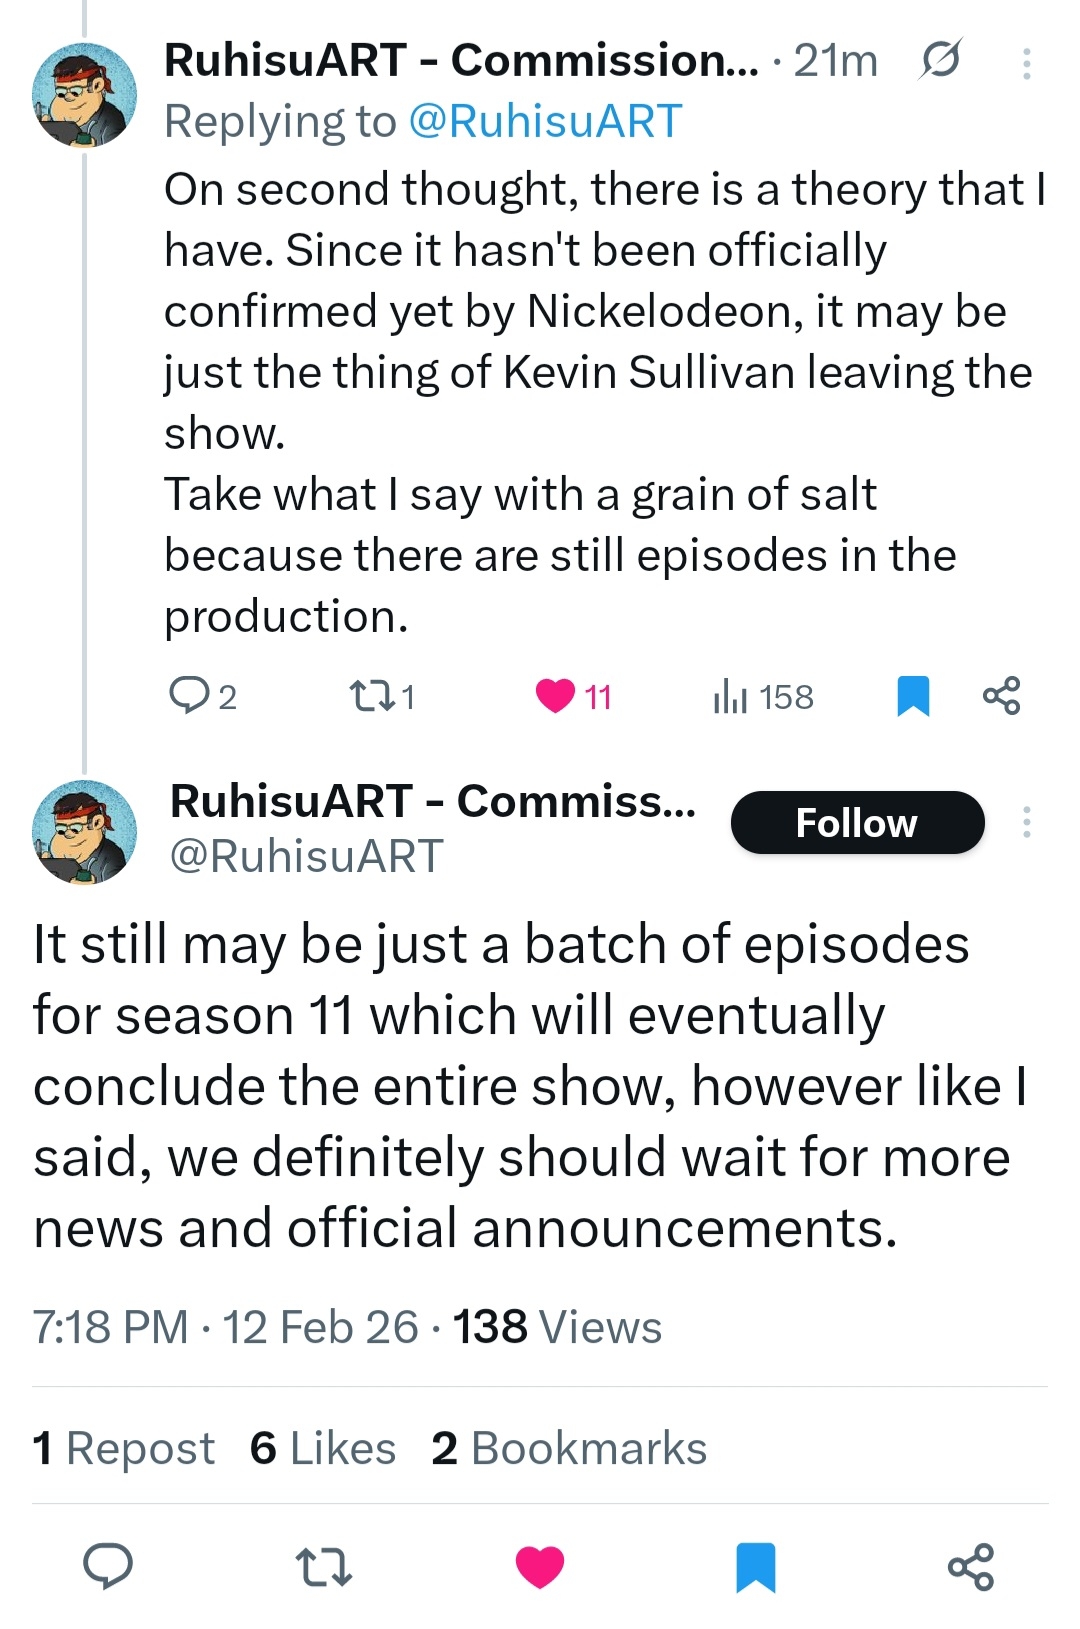Viewport: 1080px width, 1629px height.
Task: View analytics showing 158 views
Action: pos(763,696)
